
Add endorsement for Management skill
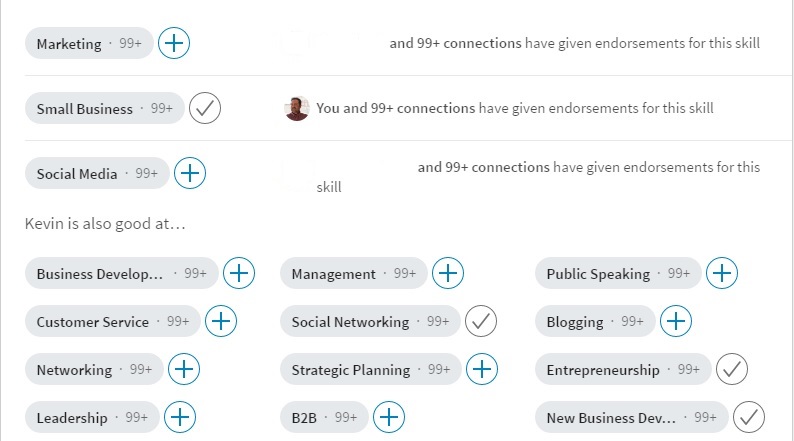pos(448,273)
